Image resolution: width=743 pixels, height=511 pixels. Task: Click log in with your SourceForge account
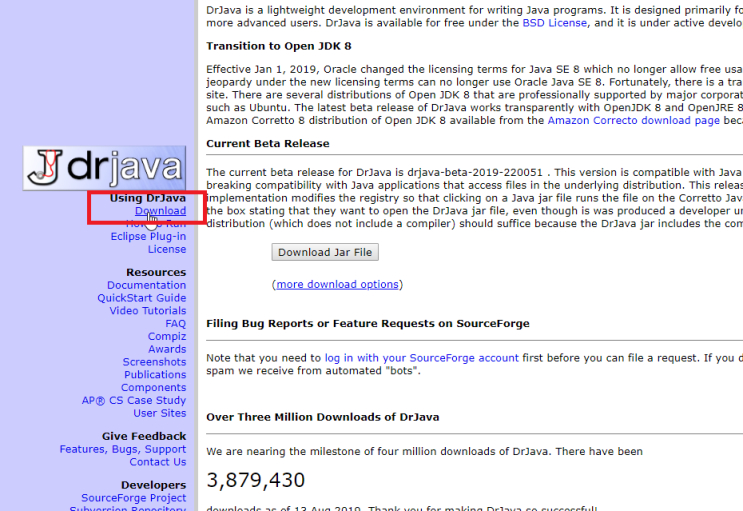[422, 358]
